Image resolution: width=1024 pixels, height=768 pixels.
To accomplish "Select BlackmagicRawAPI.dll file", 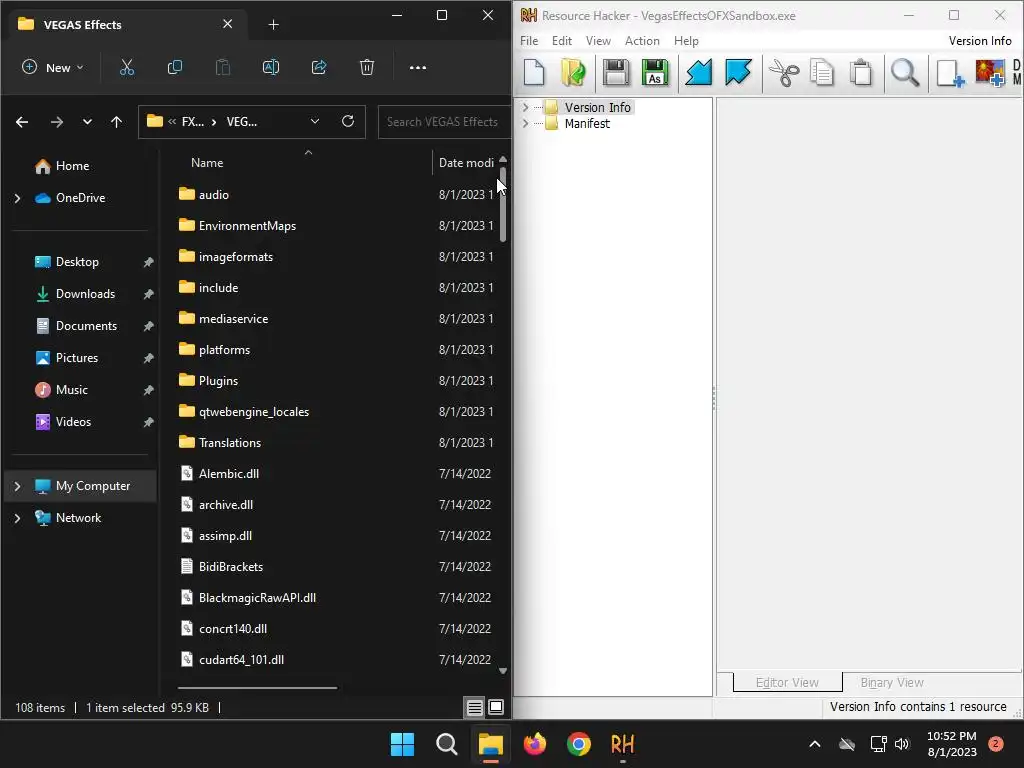I will click(257, 598).
